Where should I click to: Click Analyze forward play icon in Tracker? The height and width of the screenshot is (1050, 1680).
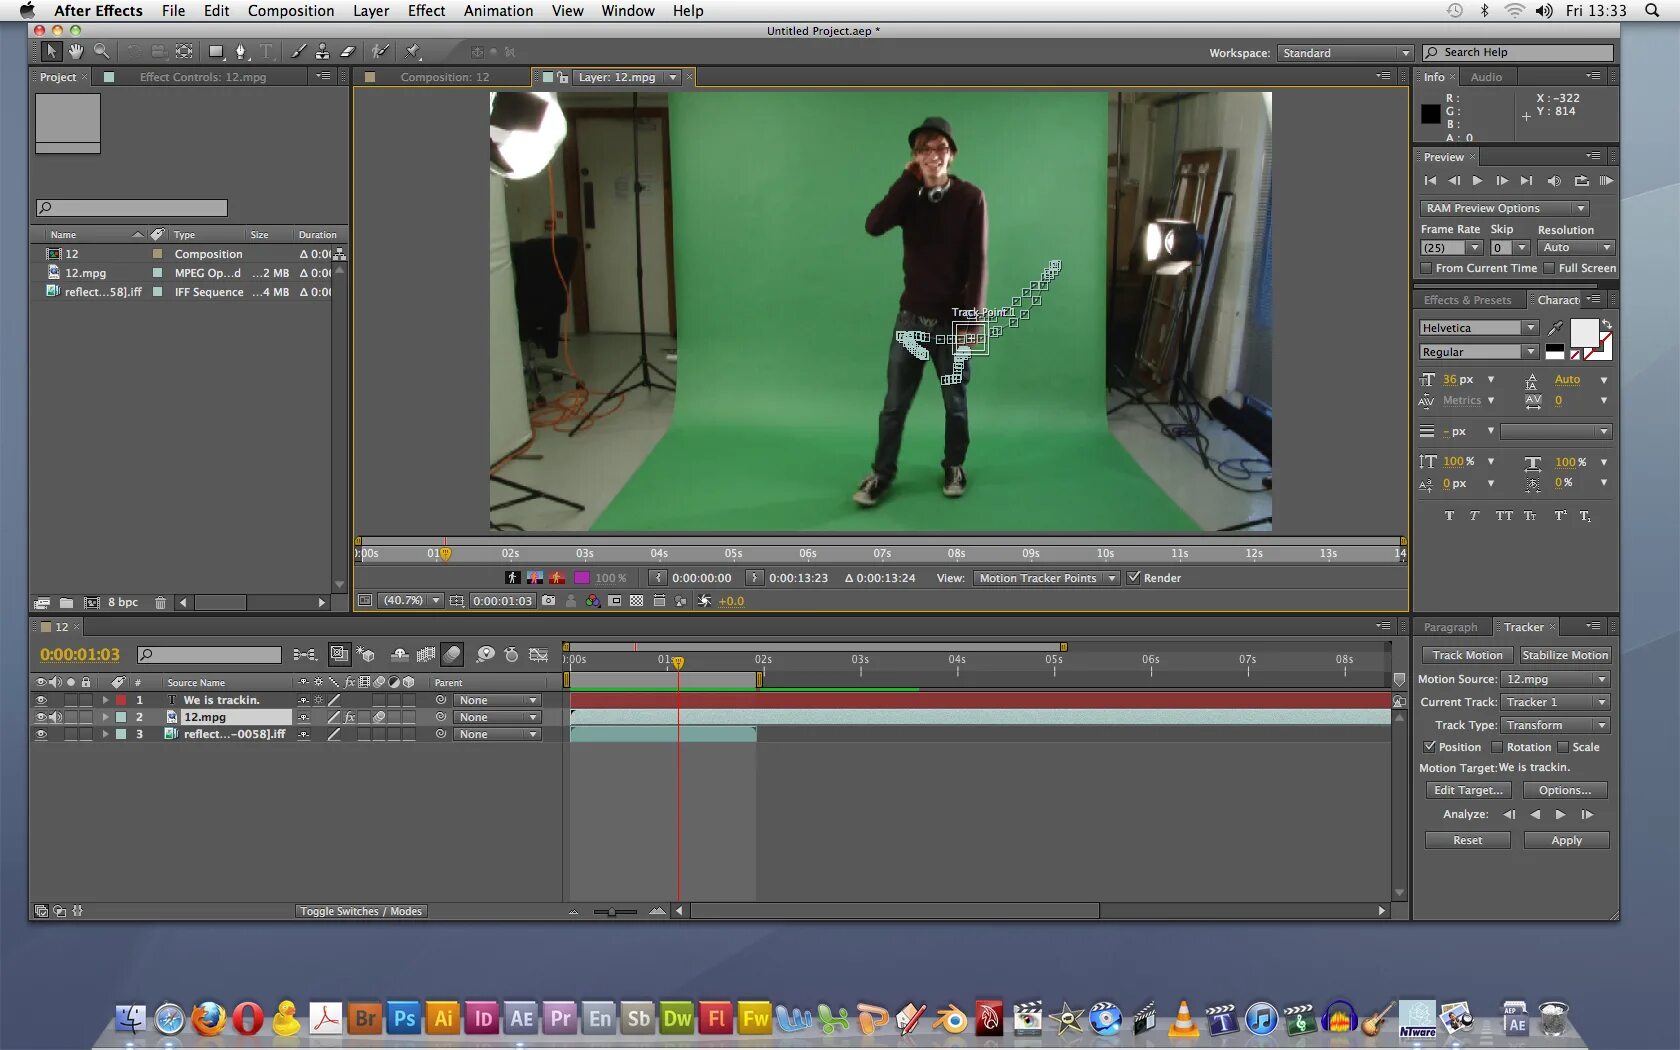(1560, 814)
